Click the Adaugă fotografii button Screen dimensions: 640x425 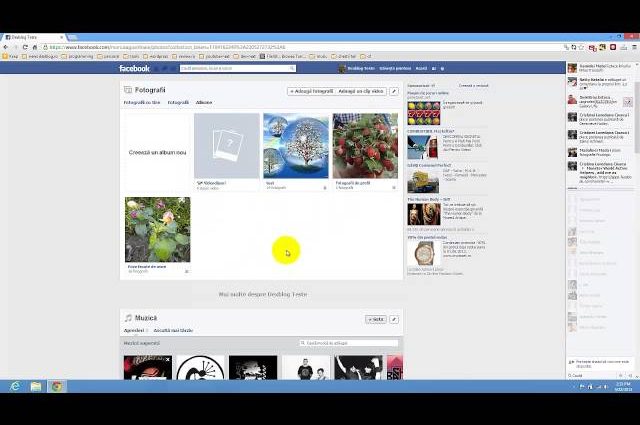tap(311, 91)
